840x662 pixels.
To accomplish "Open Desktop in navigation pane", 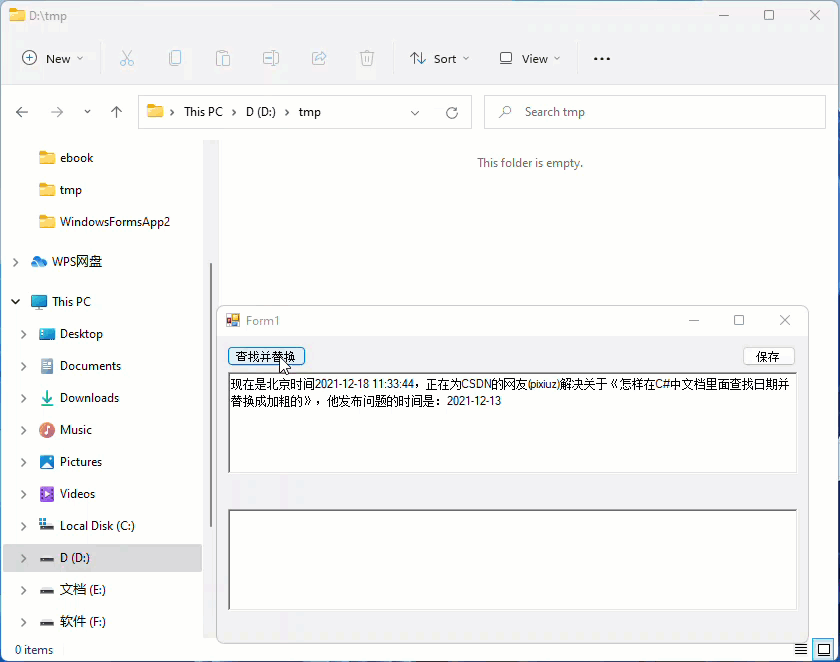I will 81,334.
